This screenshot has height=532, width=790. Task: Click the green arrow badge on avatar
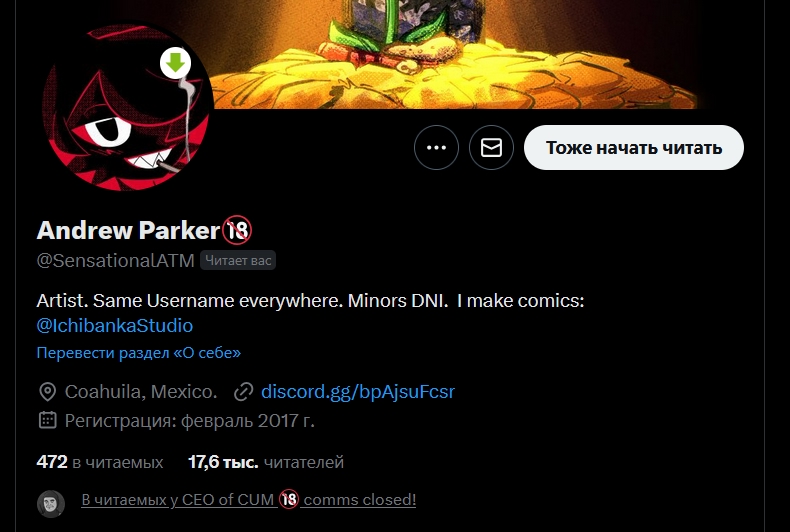pyautogui.click(x=175, y=63)
